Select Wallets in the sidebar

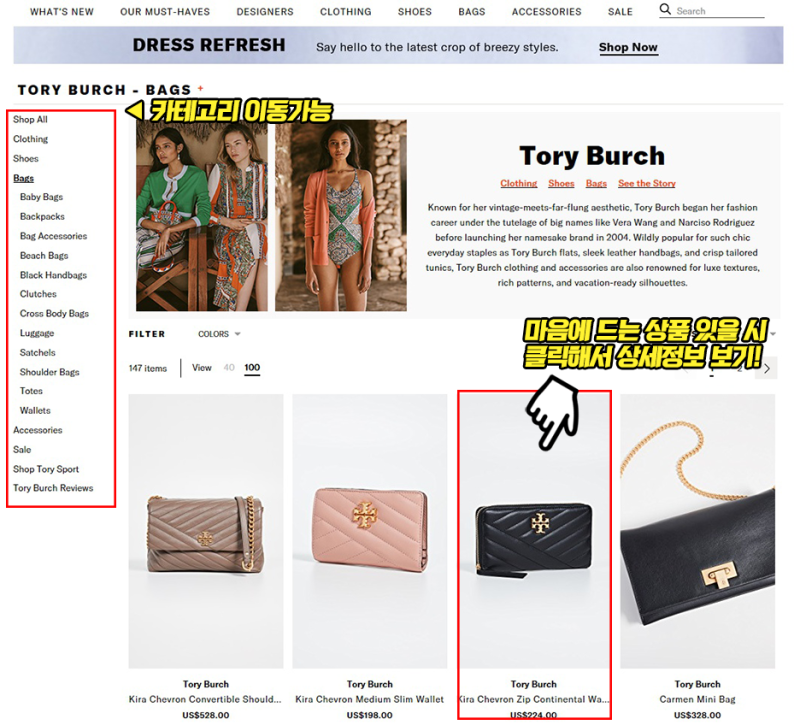[x=35, y=410]
